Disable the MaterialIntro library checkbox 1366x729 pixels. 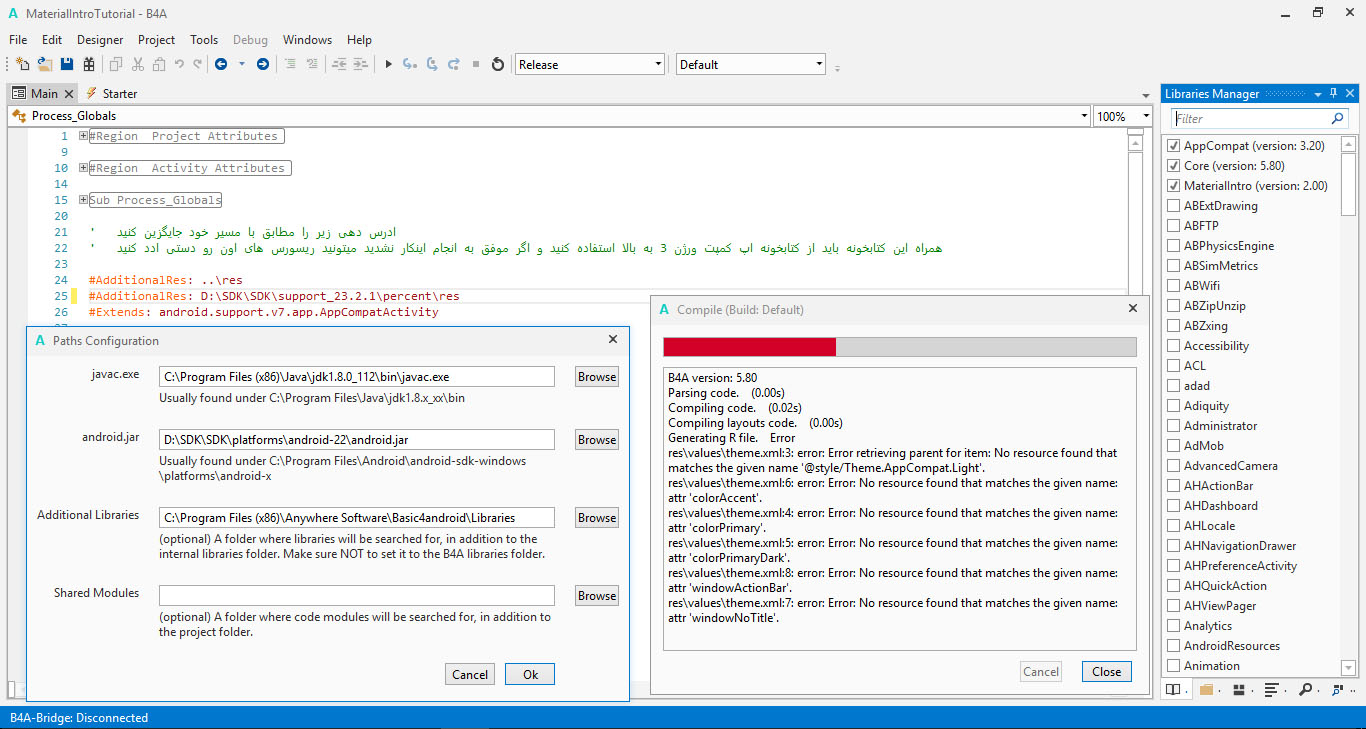point(1174,186)
